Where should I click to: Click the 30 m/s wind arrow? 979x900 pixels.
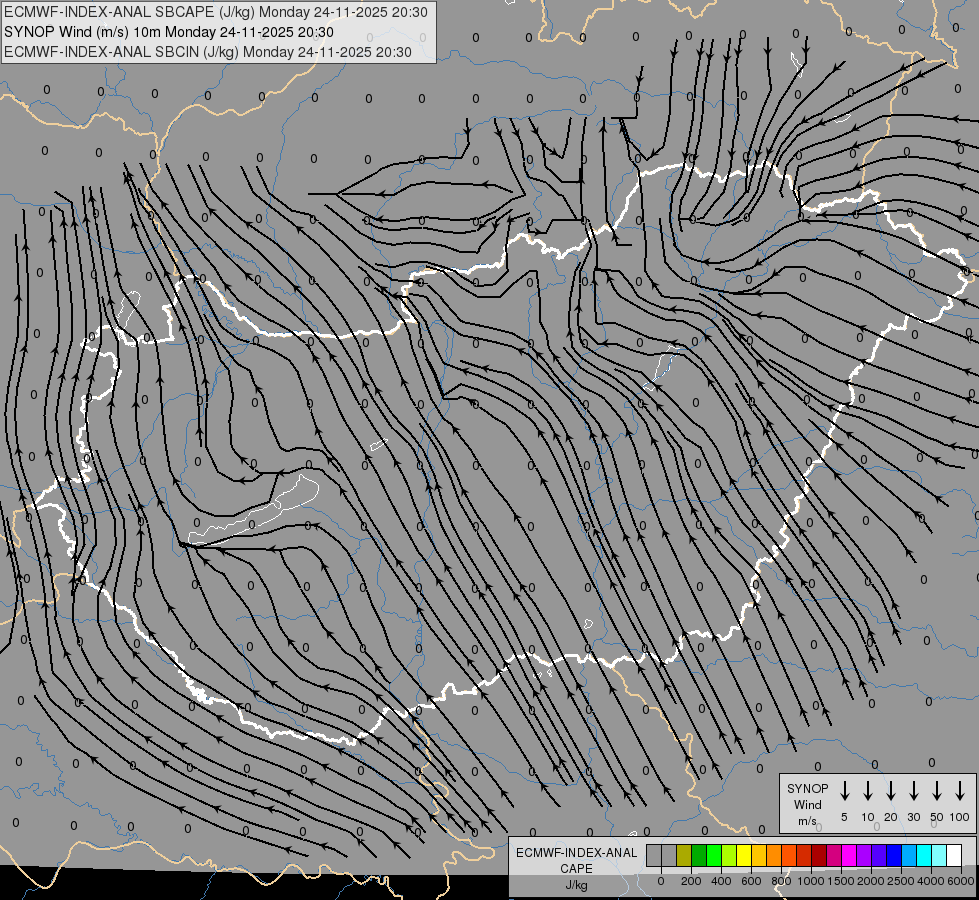click(914, 791)
